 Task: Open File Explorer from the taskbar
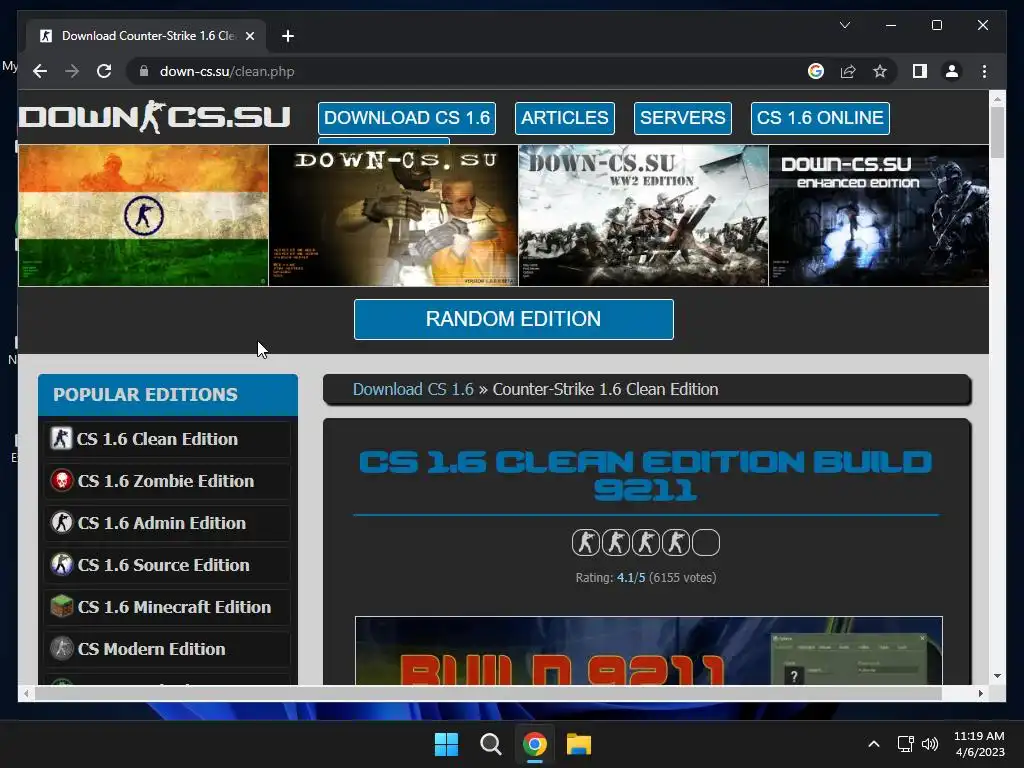(579, 744)
